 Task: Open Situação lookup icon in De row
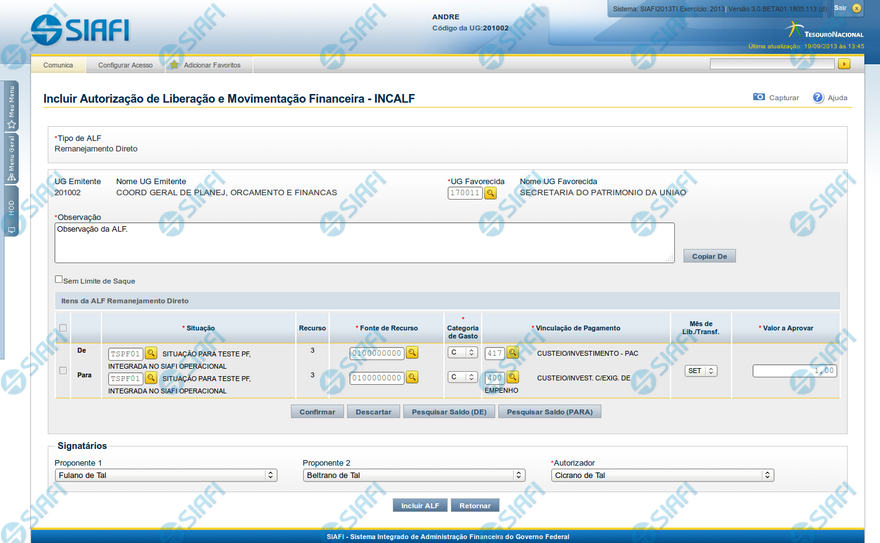pos(151,353)
